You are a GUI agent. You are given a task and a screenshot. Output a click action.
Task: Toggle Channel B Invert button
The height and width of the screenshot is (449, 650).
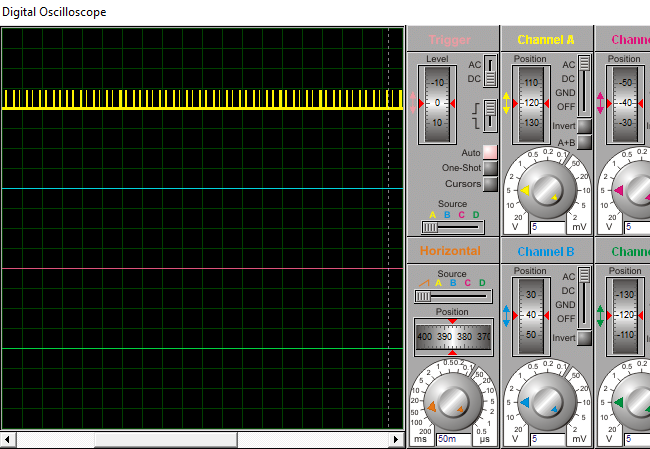(584, 338)
